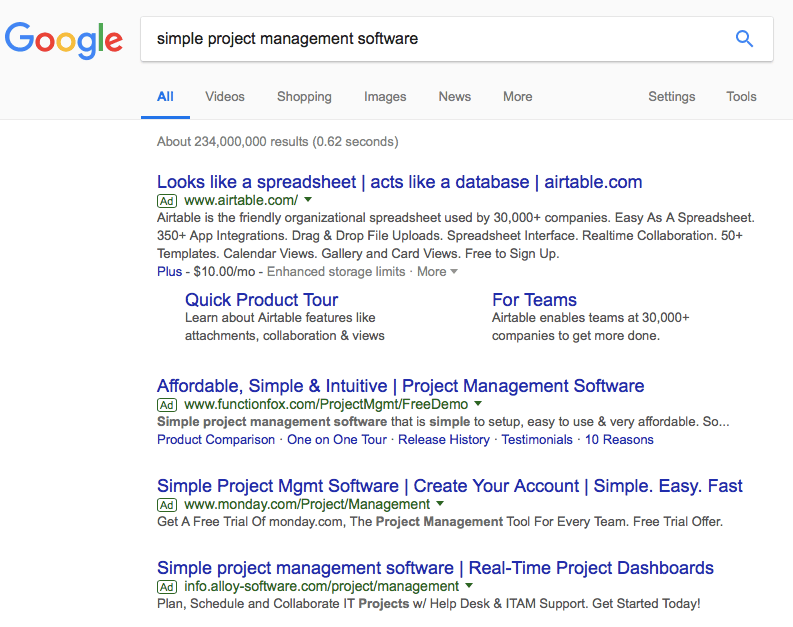The height and width of the screenshot is (627, 793).
Task: Open the Testimonials link
Action: (537, 439)
